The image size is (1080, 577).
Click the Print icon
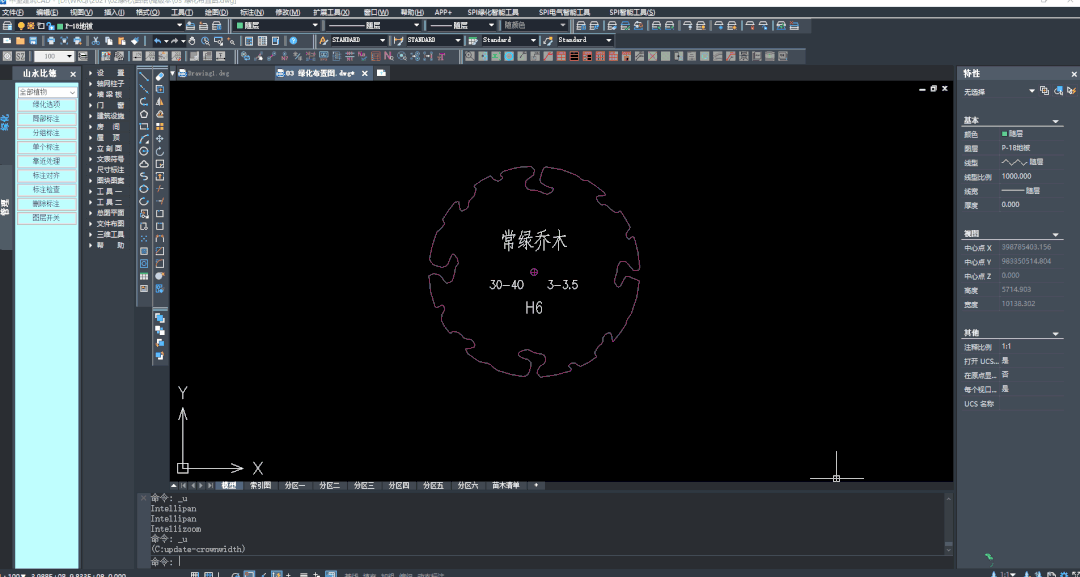(51, 41)
